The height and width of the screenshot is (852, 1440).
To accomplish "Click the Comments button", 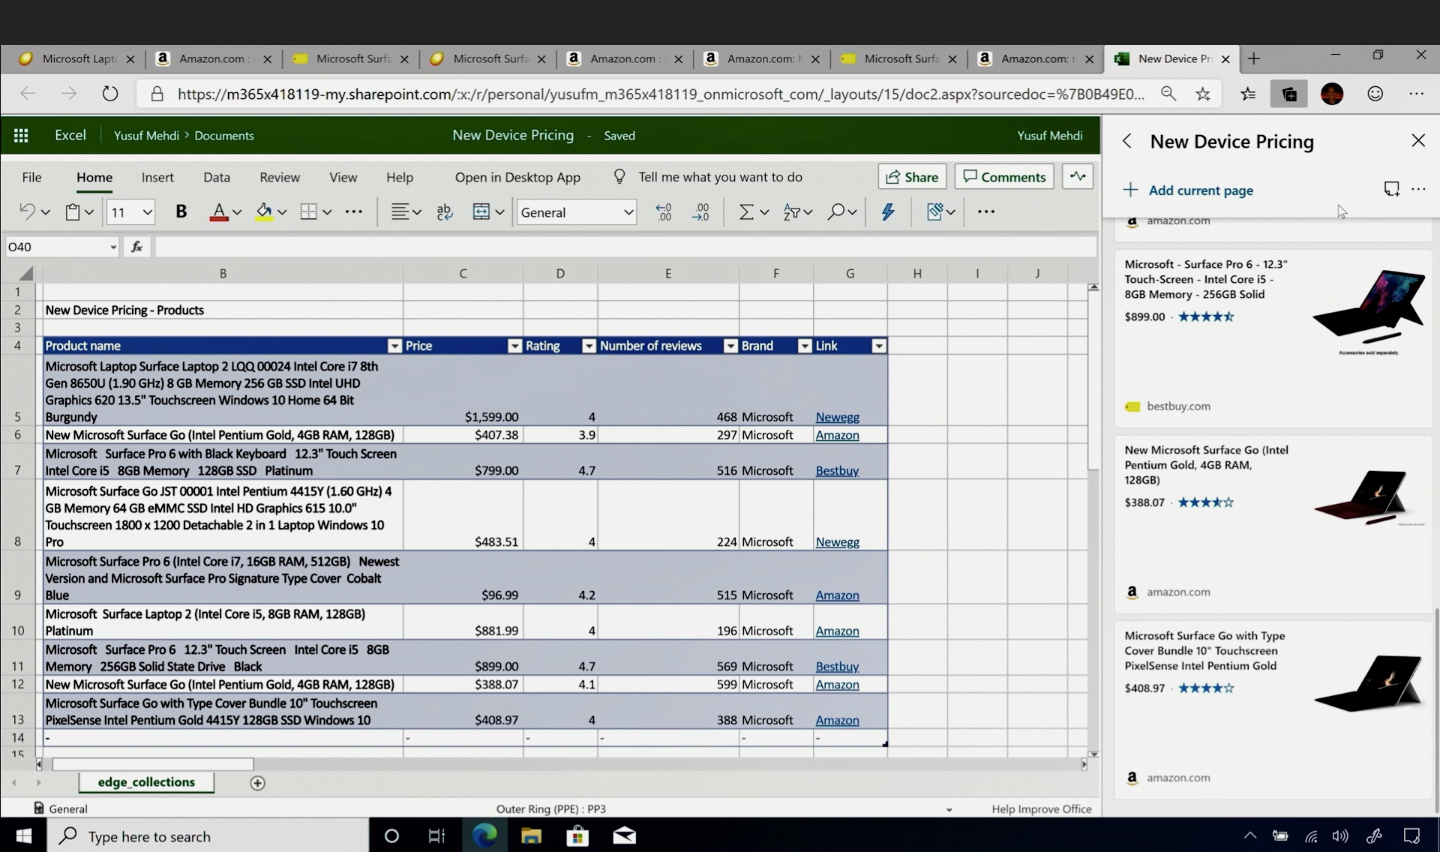I will (x=1004, y=177).
